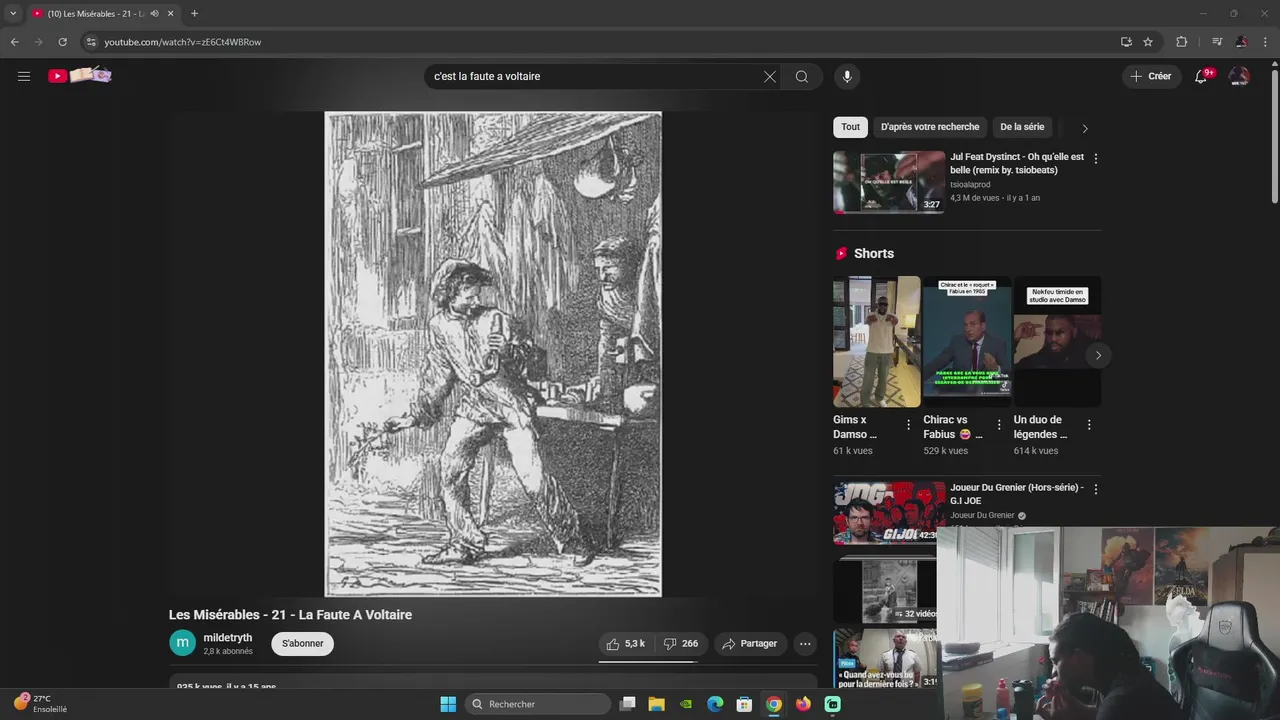Open Chrome media controls icon

click(1217, 42)
